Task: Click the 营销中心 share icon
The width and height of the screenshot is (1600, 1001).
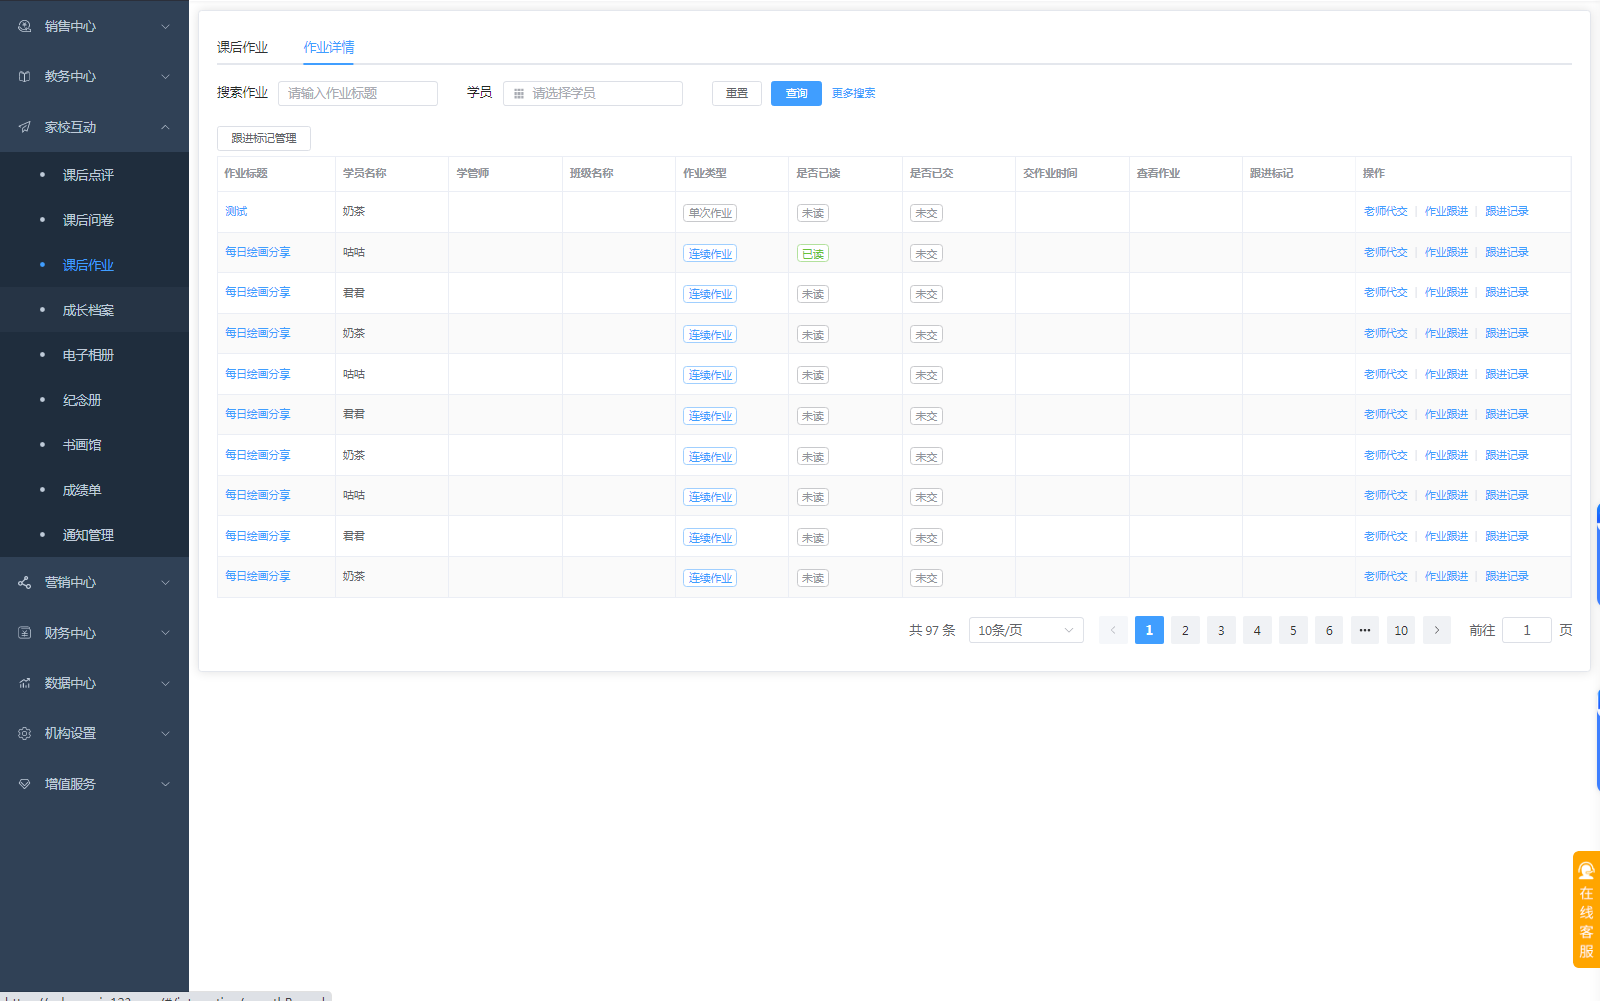Action: pos(24,582)
